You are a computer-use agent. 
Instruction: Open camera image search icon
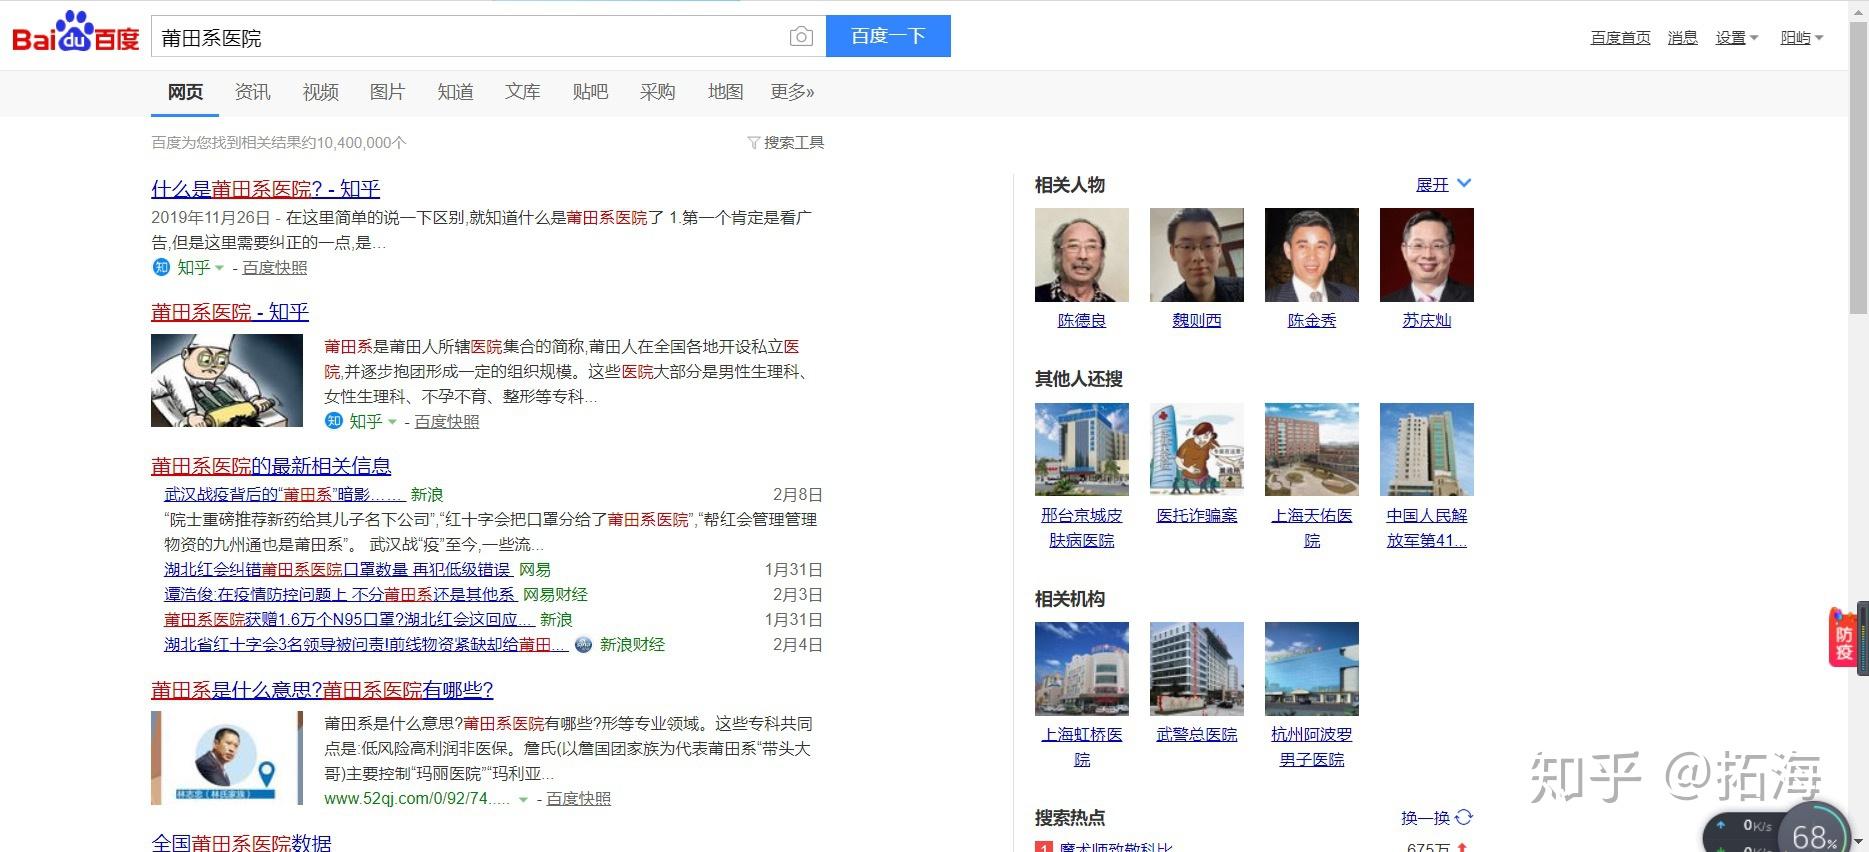pos(801,37)
